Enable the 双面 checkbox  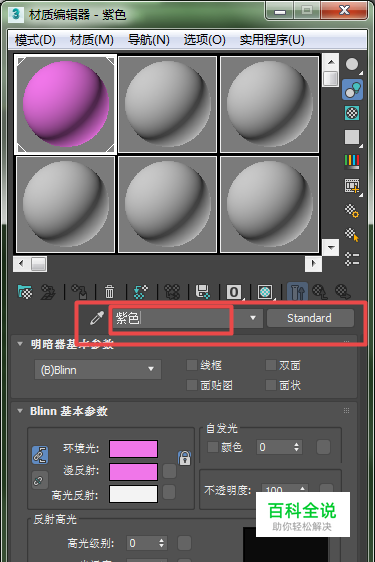coord(271,365)
